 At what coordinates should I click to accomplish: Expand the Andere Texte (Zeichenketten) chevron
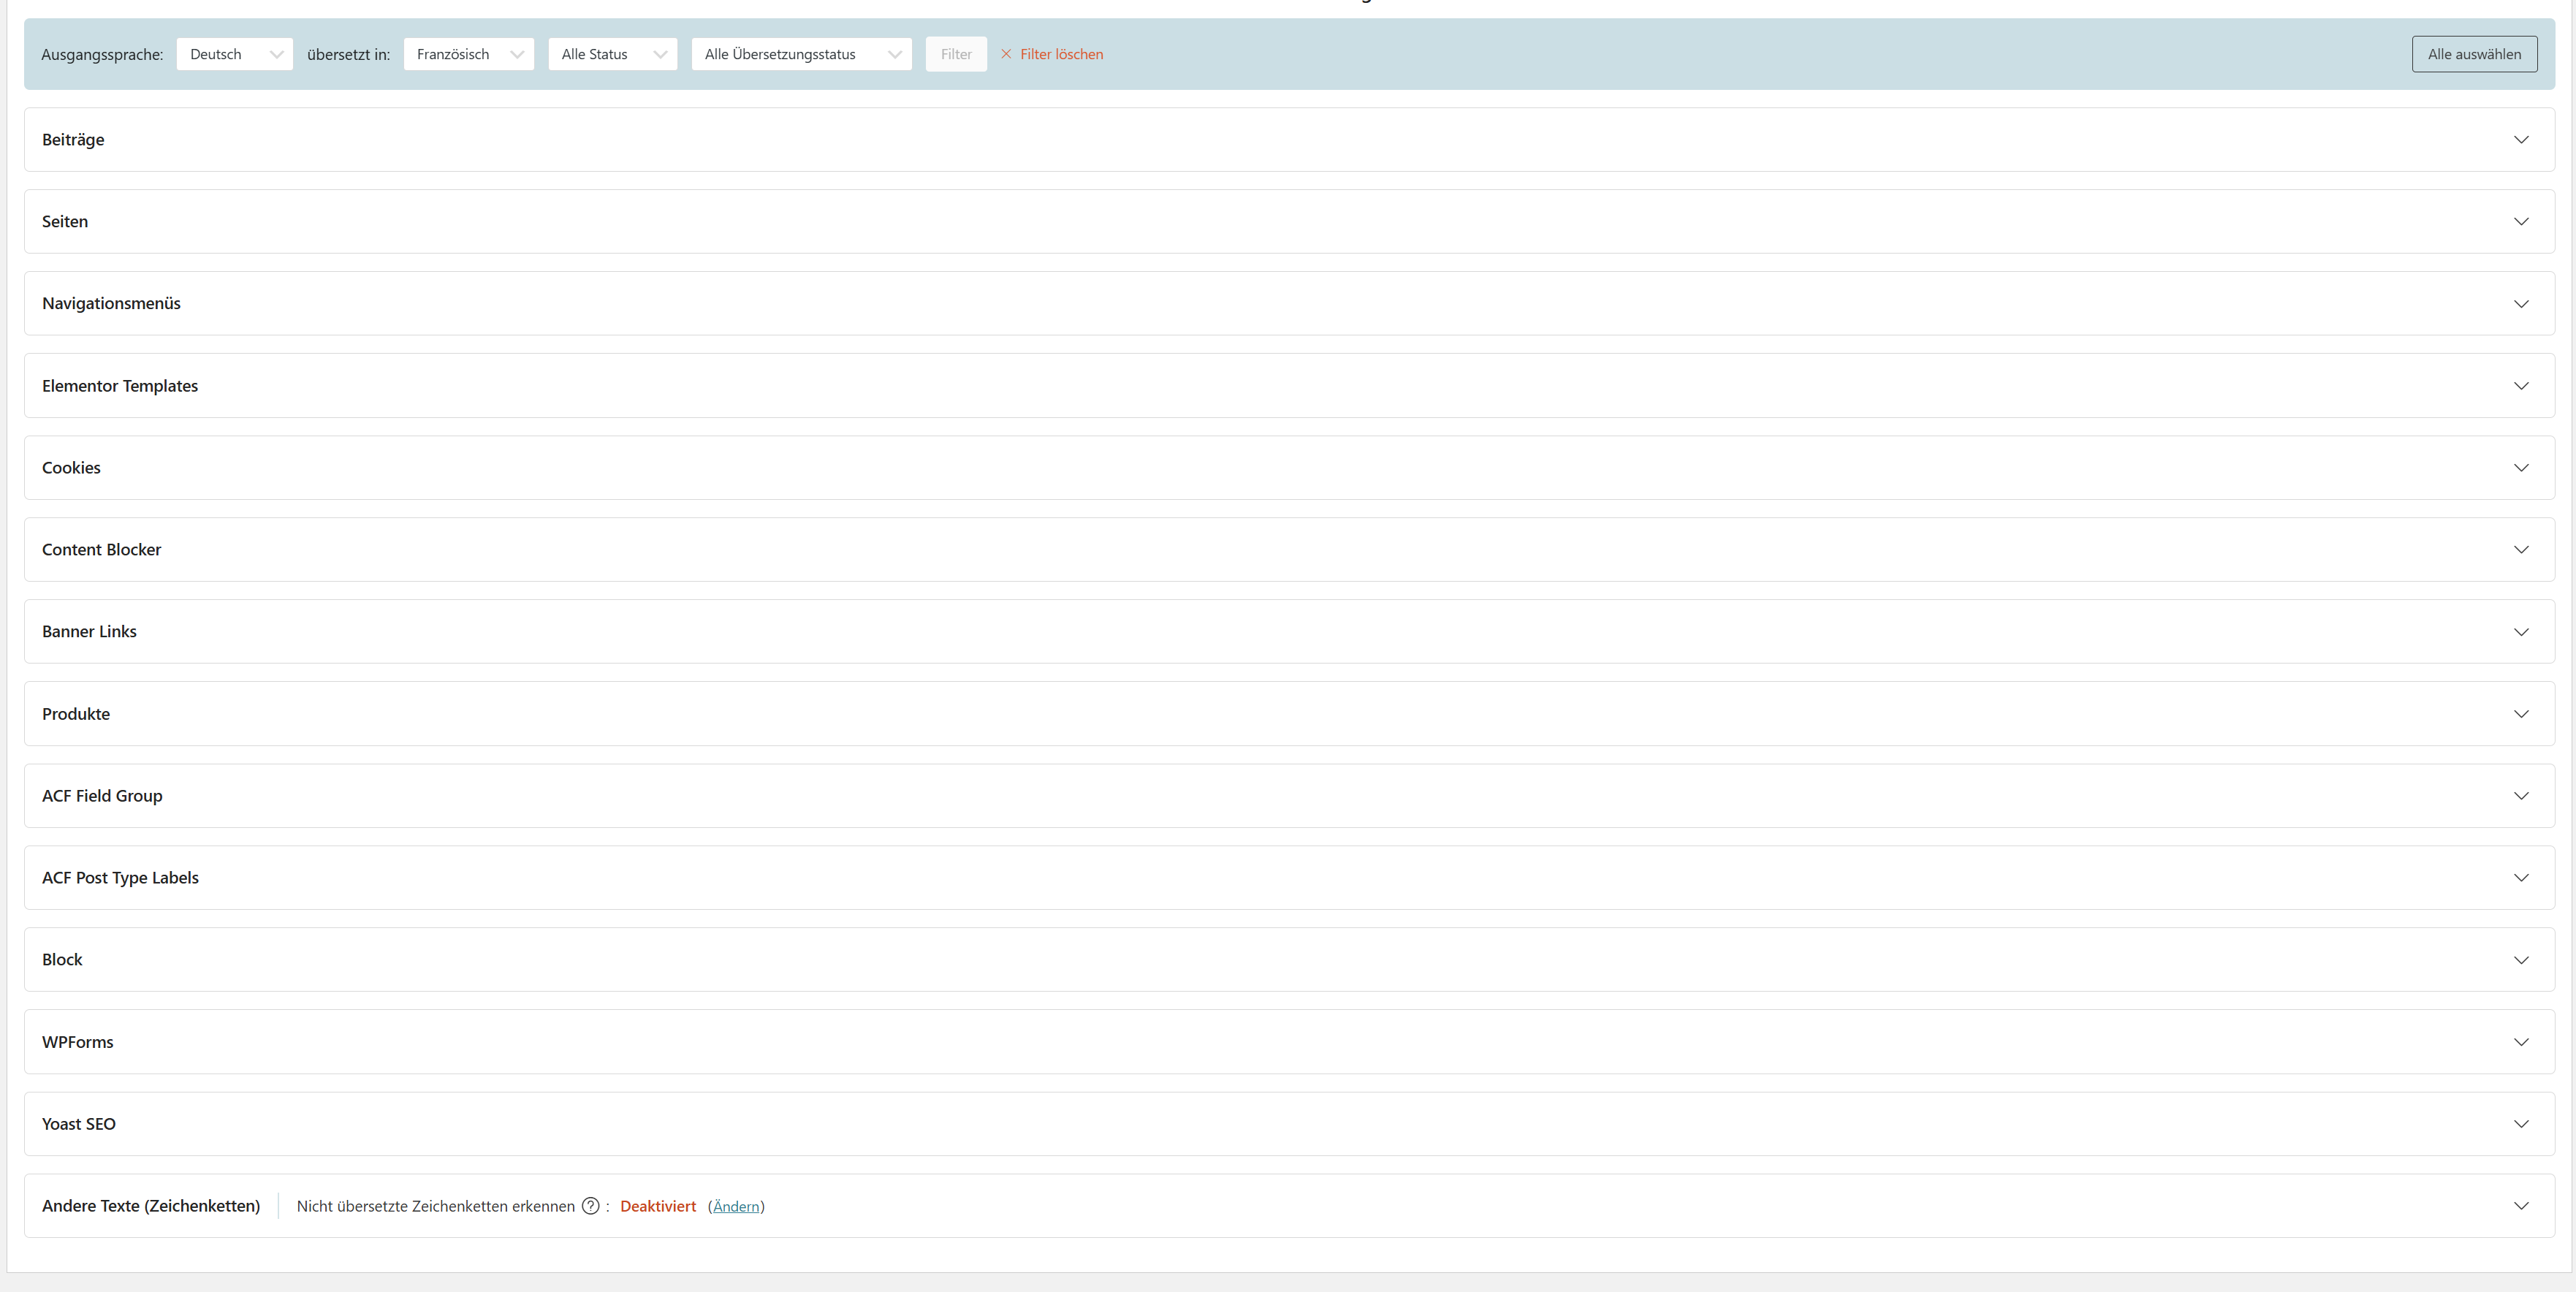(x=2521, y=1206)
